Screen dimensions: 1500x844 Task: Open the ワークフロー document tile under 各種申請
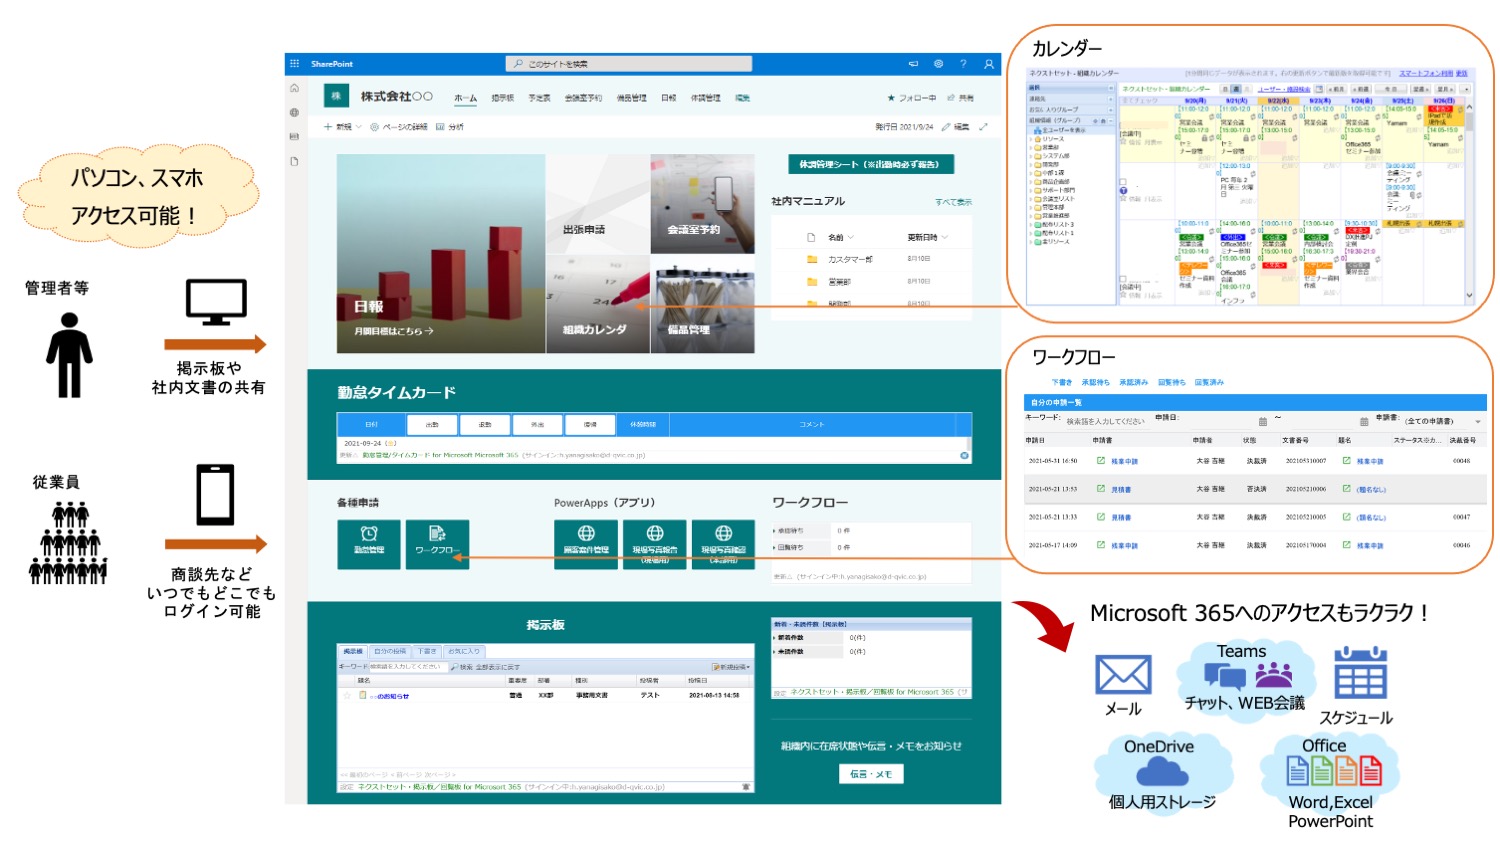437,545
